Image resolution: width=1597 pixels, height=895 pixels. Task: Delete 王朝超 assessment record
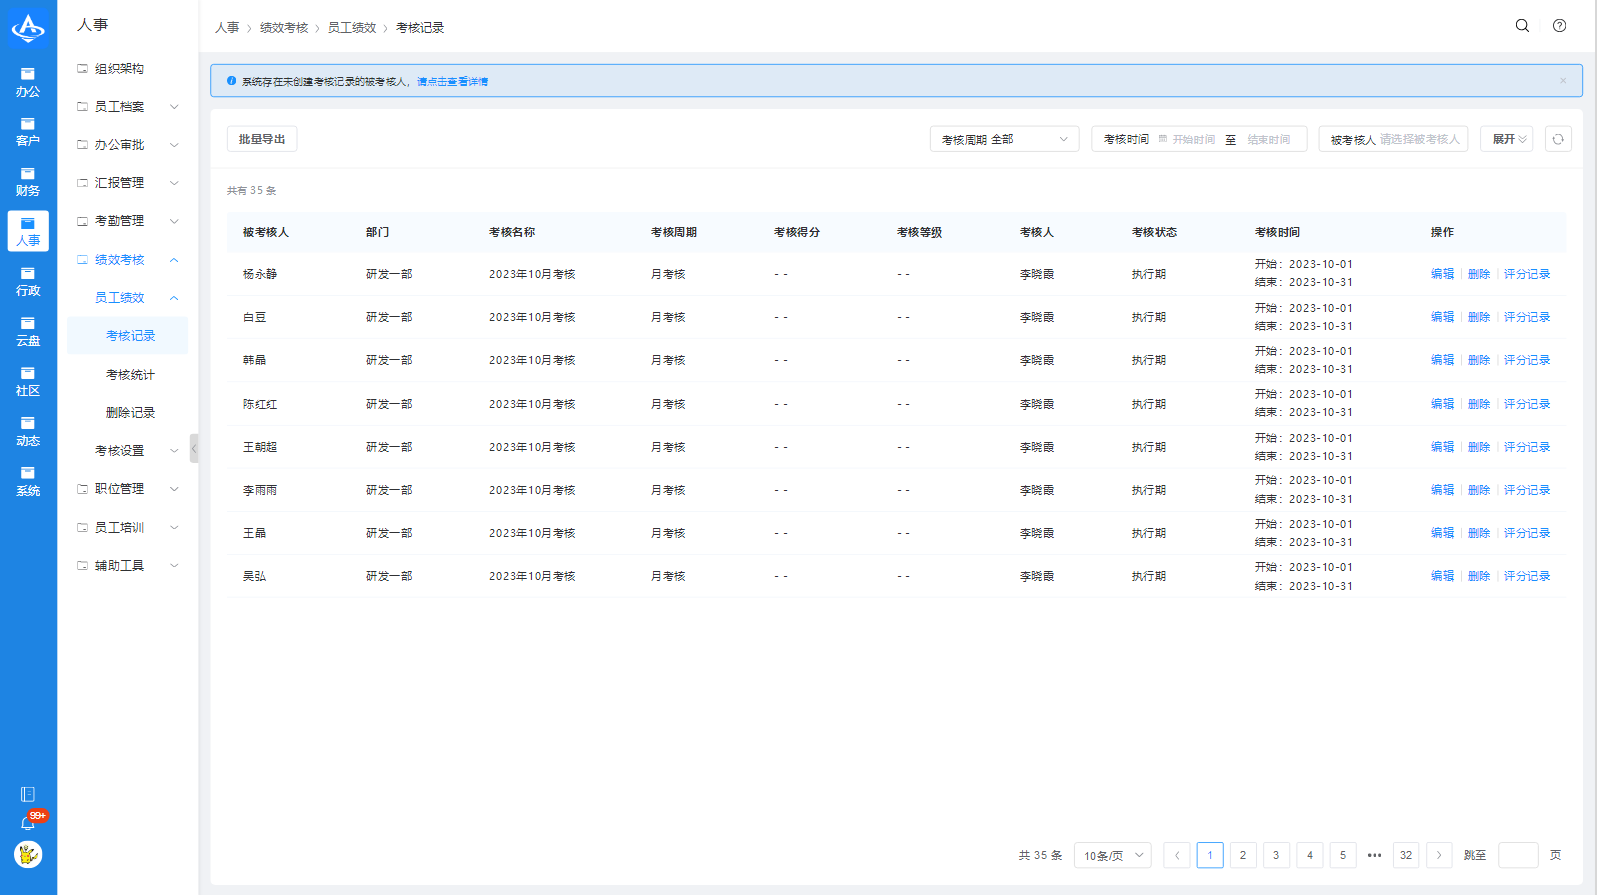click(1479, 447)
